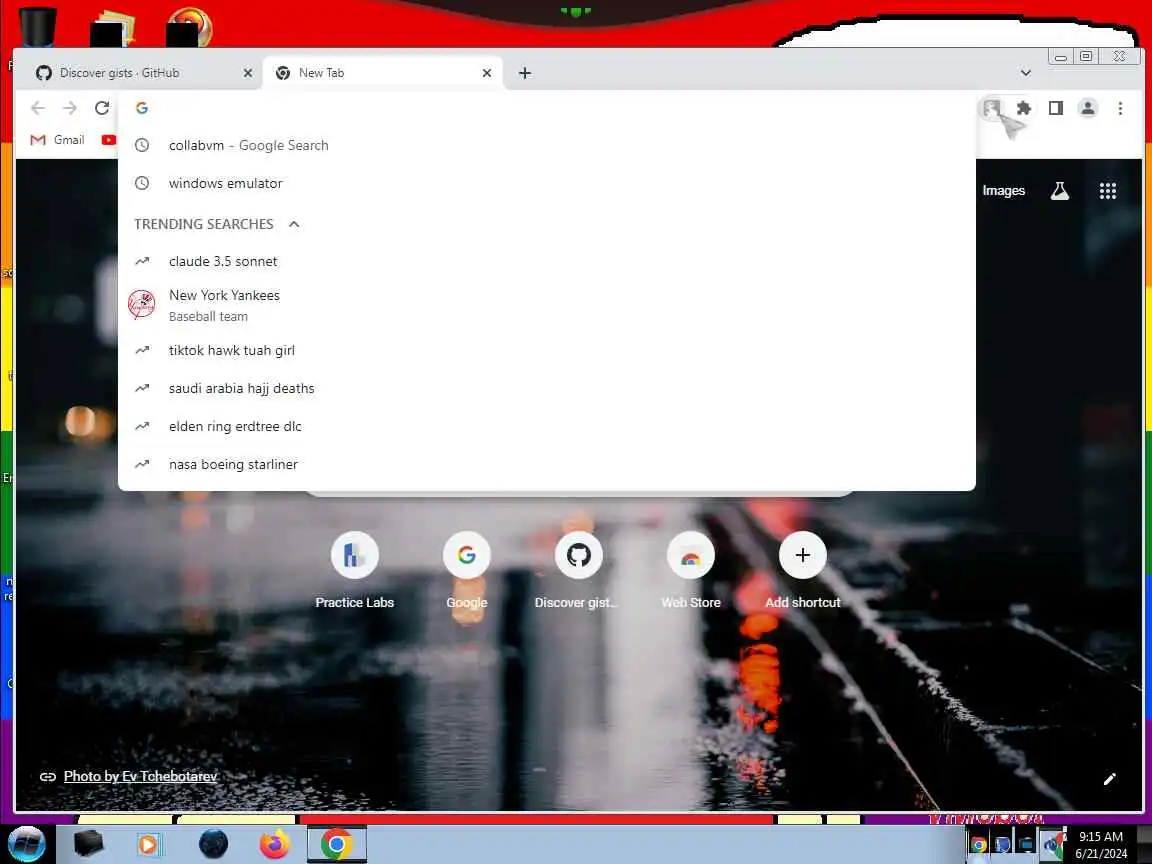Choose elden ring erdtree dlc suggestion
Viewport: 1152px width, 864px height.
(x=547, y=427)
